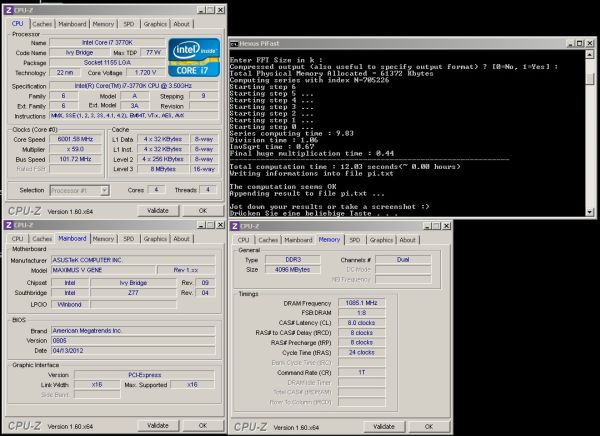The image size is (600, 436).
Task: Click the Level 3 cache value 8 MBytes
Action: pyautogui.click(x=163, y=169)
